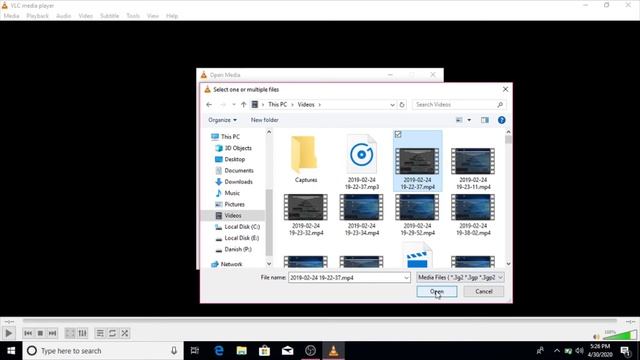The image size is (640, 360).
Task: Expand the File name history dropdown
Action: click(x=406, y=278)
